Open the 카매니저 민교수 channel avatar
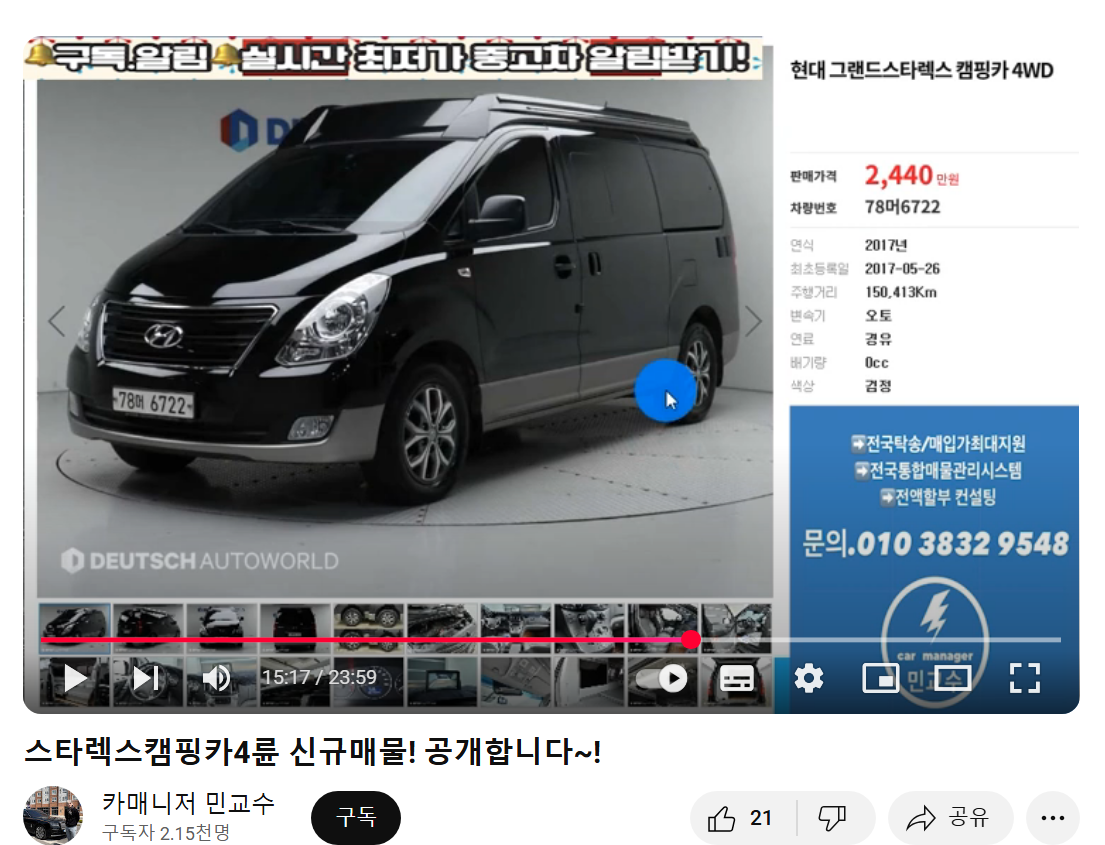The height and width of the screenshot is (845, 1105). coord(53,815)
